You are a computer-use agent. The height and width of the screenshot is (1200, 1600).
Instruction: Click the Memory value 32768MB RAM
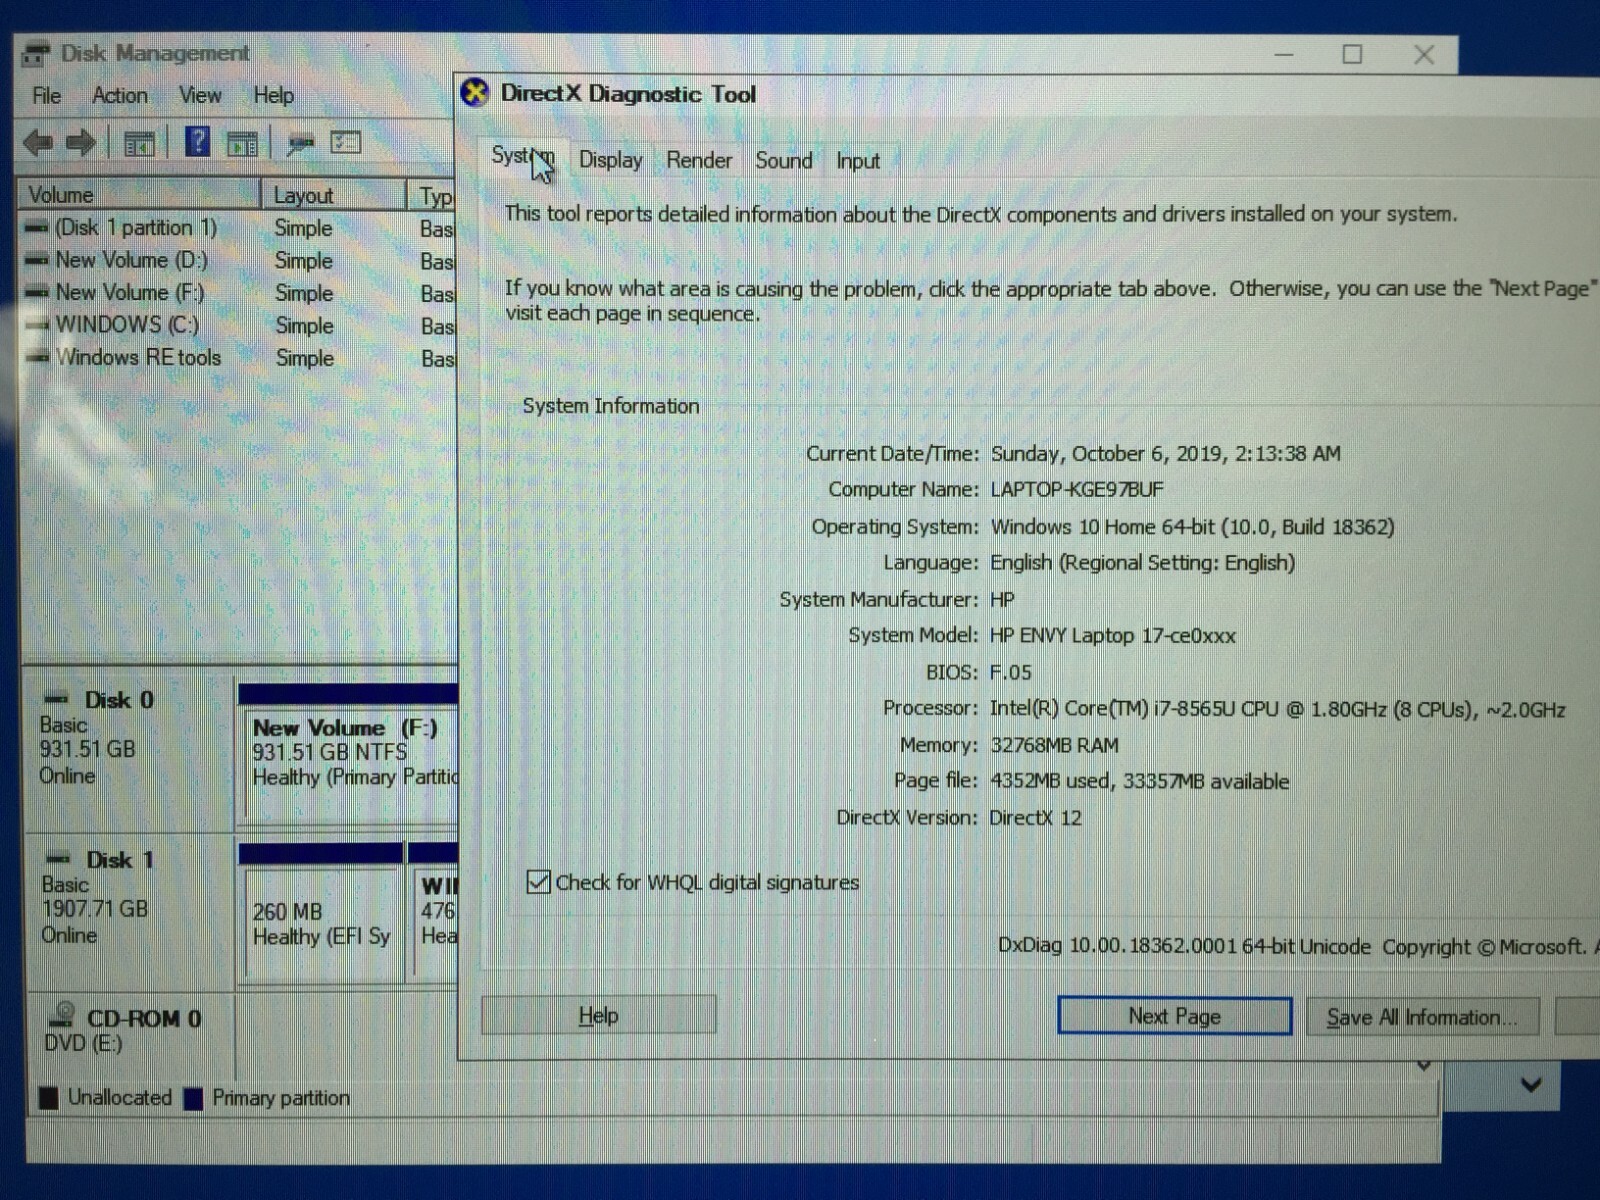coord(1054,745)
